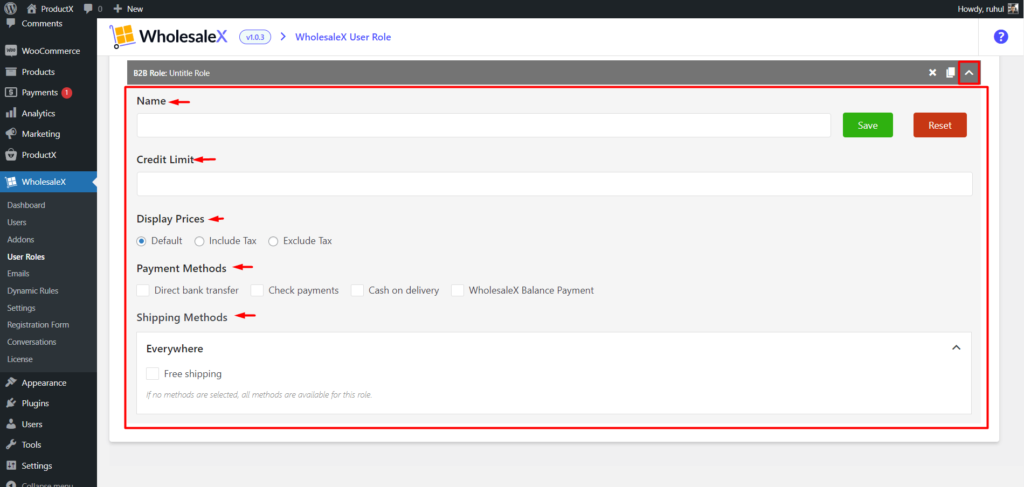Viewport: 1024px width, 487px height.
Task: Click the main Settings sliders icon
Action: pyautogui.click(x=10, y=466)
